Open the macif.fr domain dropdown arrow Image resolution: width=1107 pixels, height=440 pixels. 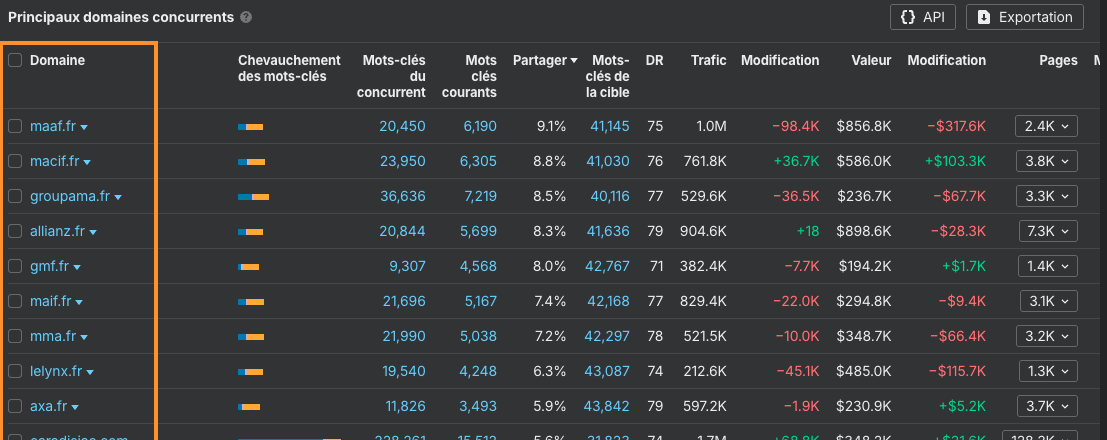(88, 162)
